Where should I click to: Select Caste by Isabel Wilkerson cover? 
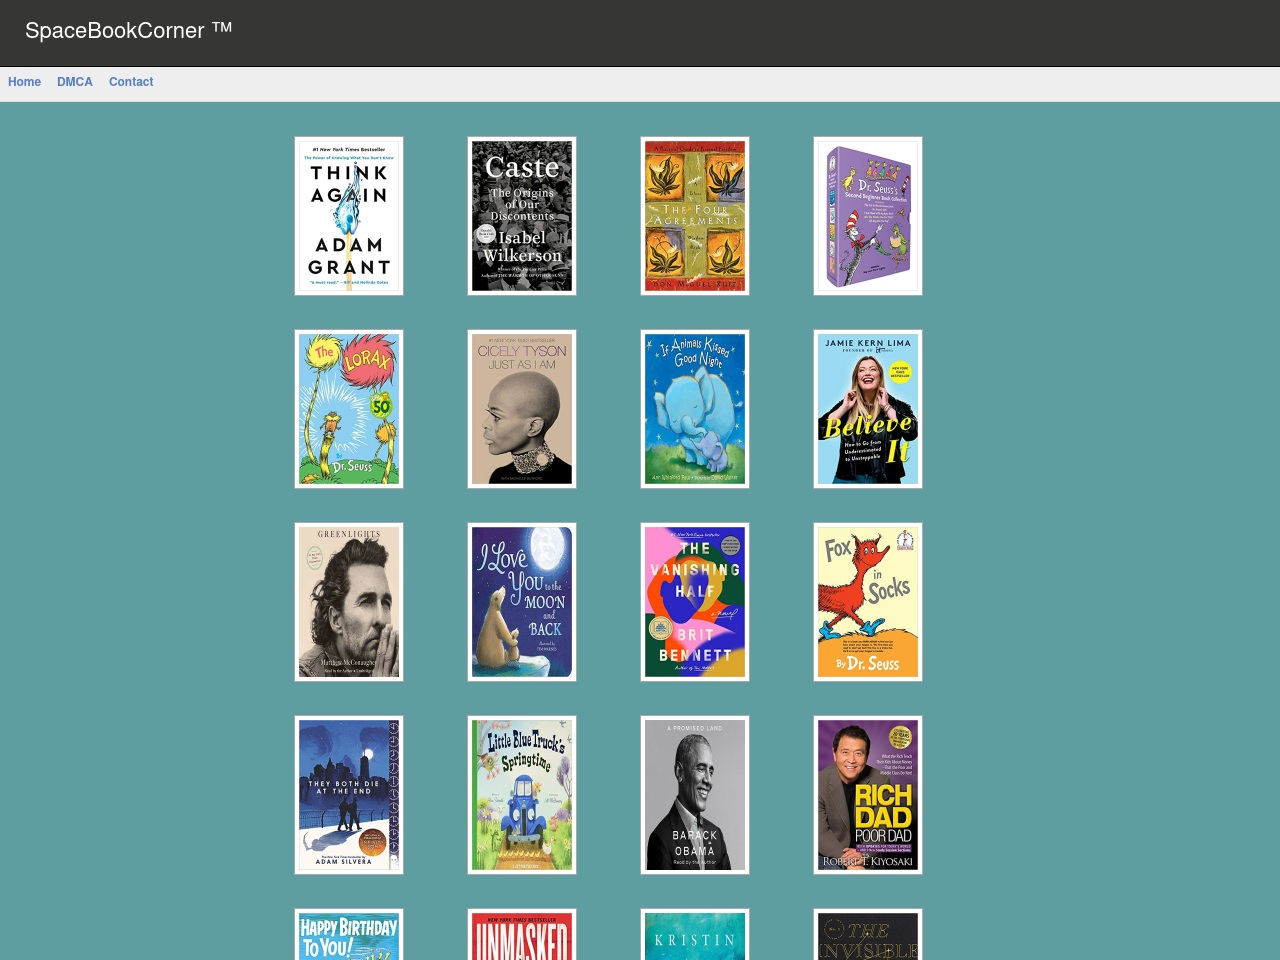click(x=522, y=216)
